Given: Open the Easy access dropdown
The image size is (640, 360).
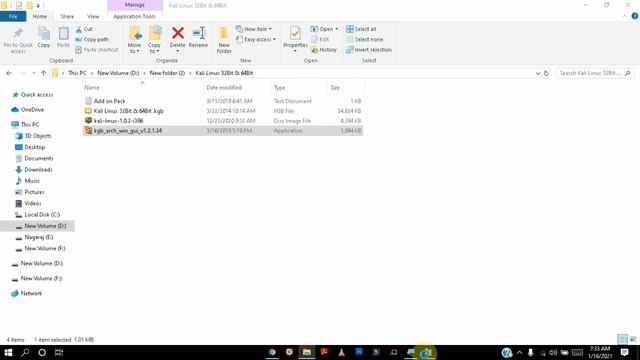Looking at the screenshot, I should [x=256, y=39].
